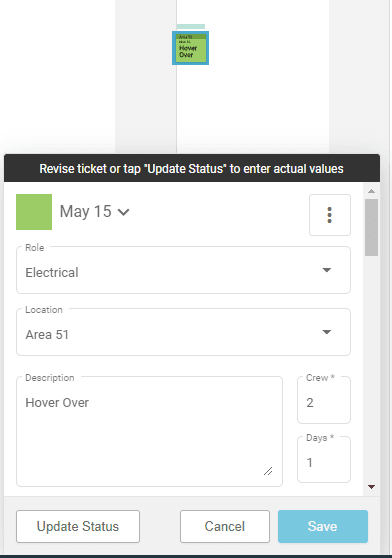Click into the Crew number field
This screenshot has height=558, width=392.
pyautogui.click(x=324, y=400)
